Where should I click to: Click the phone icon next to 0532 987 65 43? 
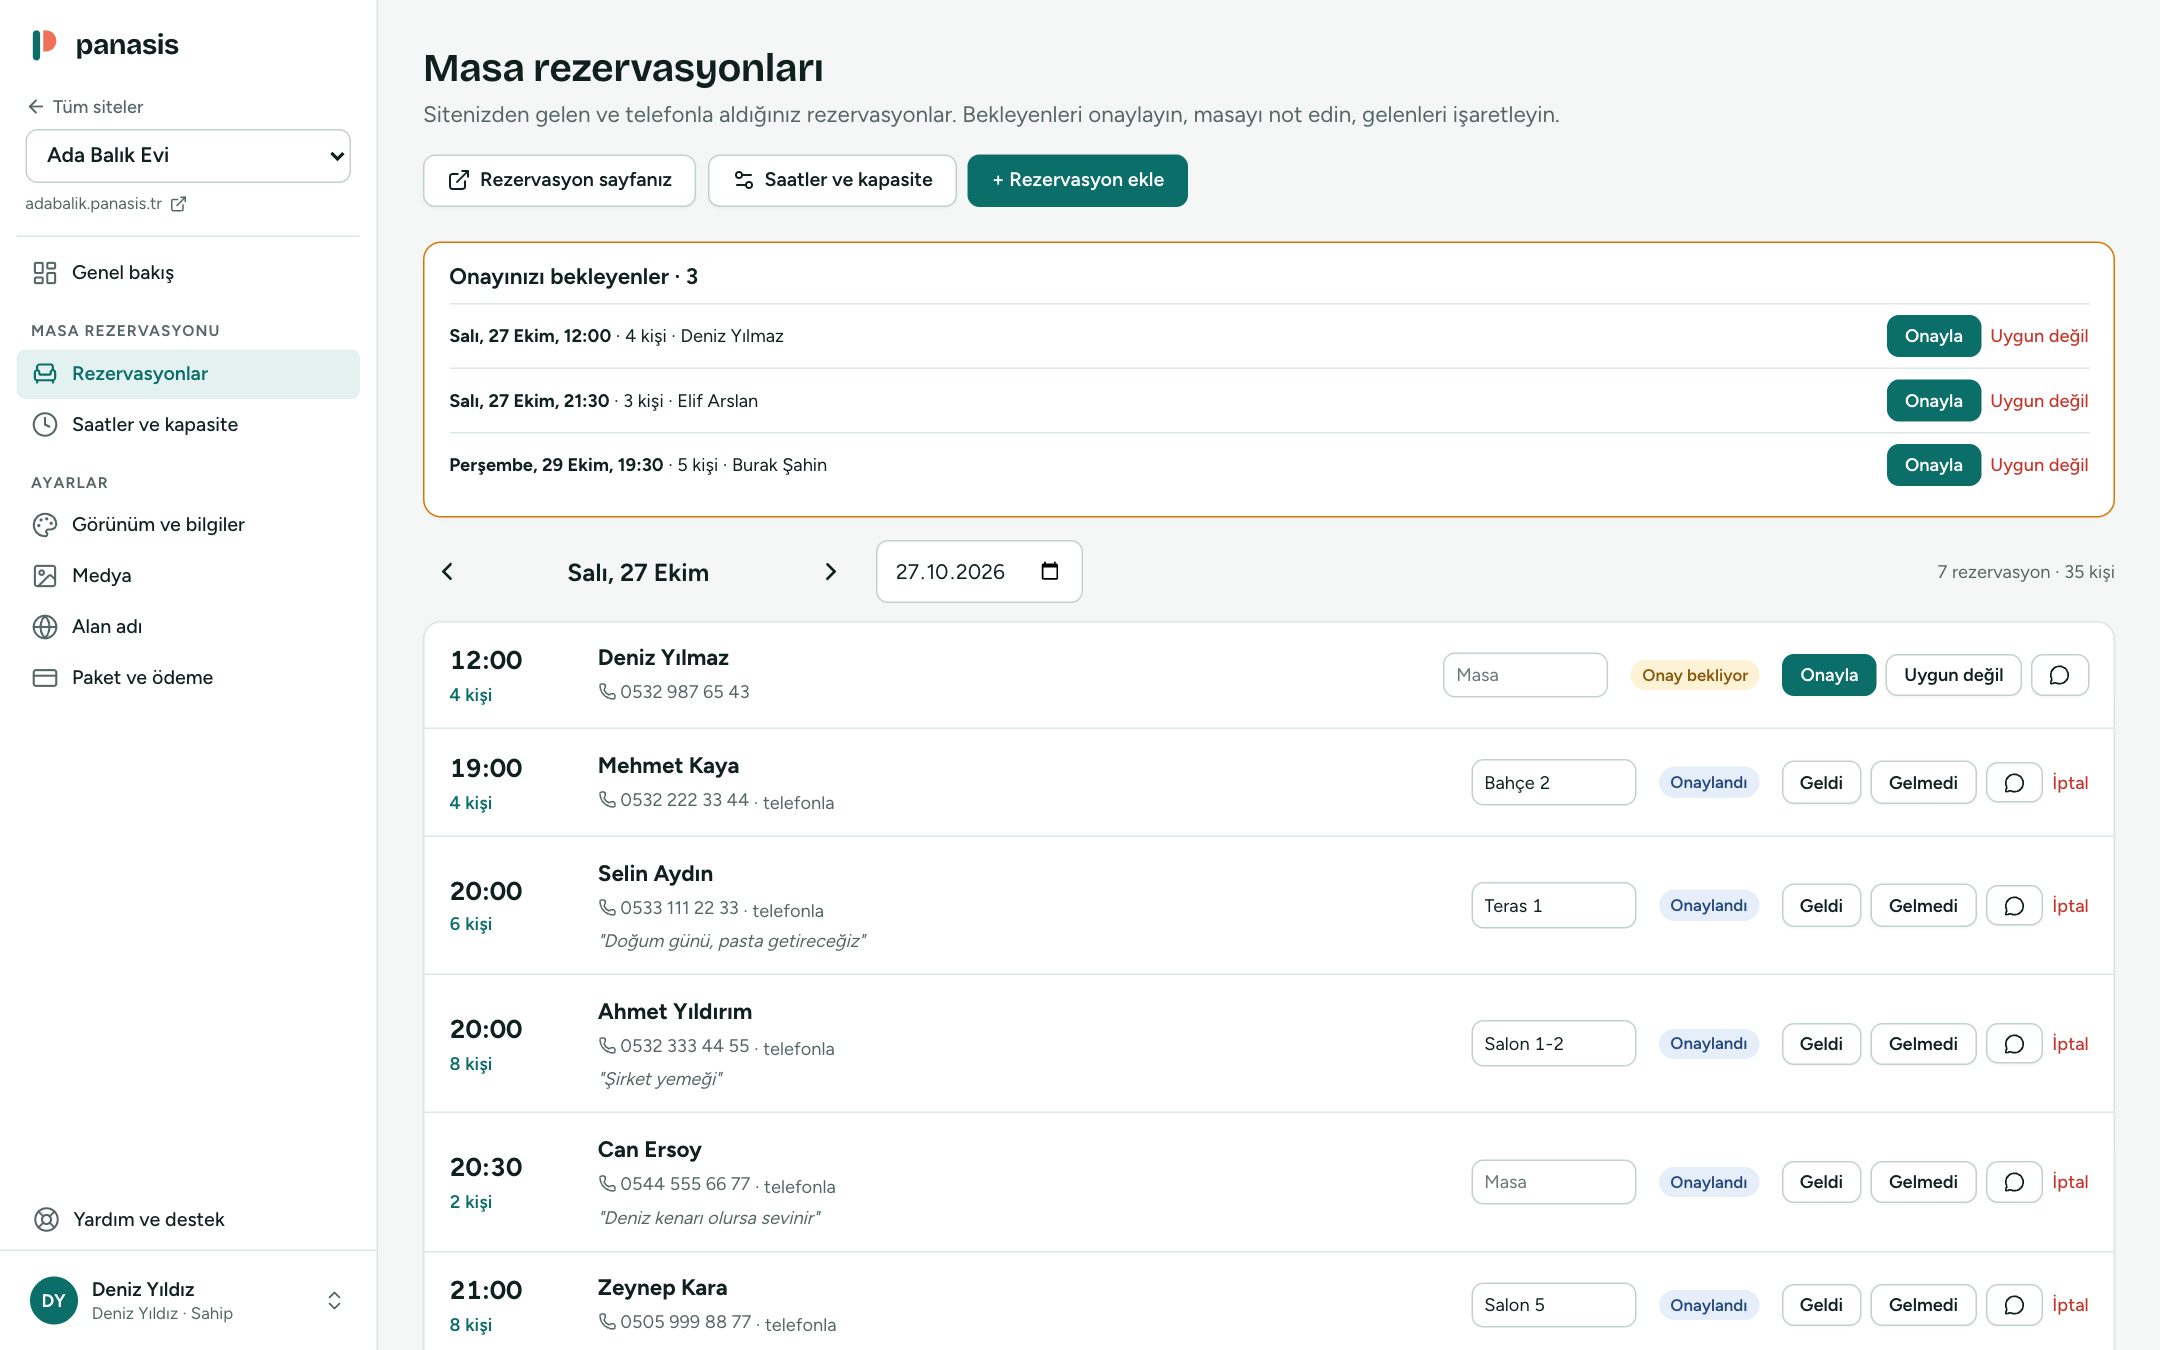click(607, 691)
